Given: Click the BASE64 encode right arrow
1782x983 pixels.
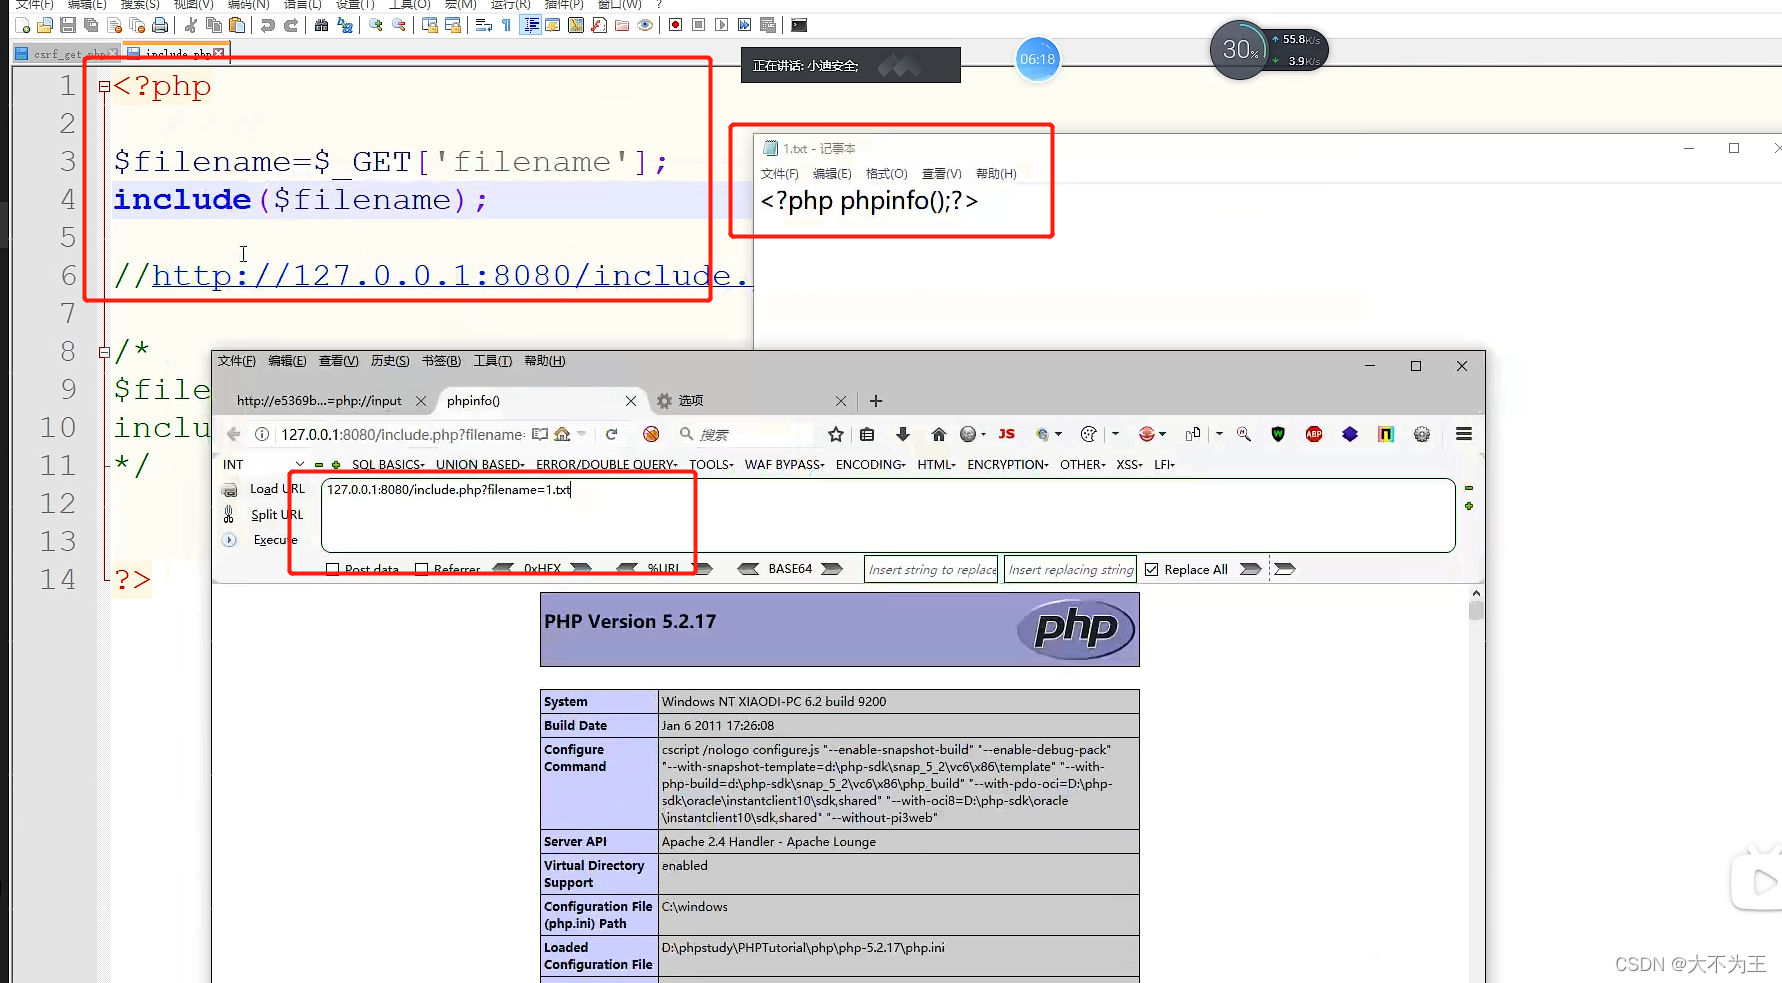Looking at the screenshot, I should 832,569.
